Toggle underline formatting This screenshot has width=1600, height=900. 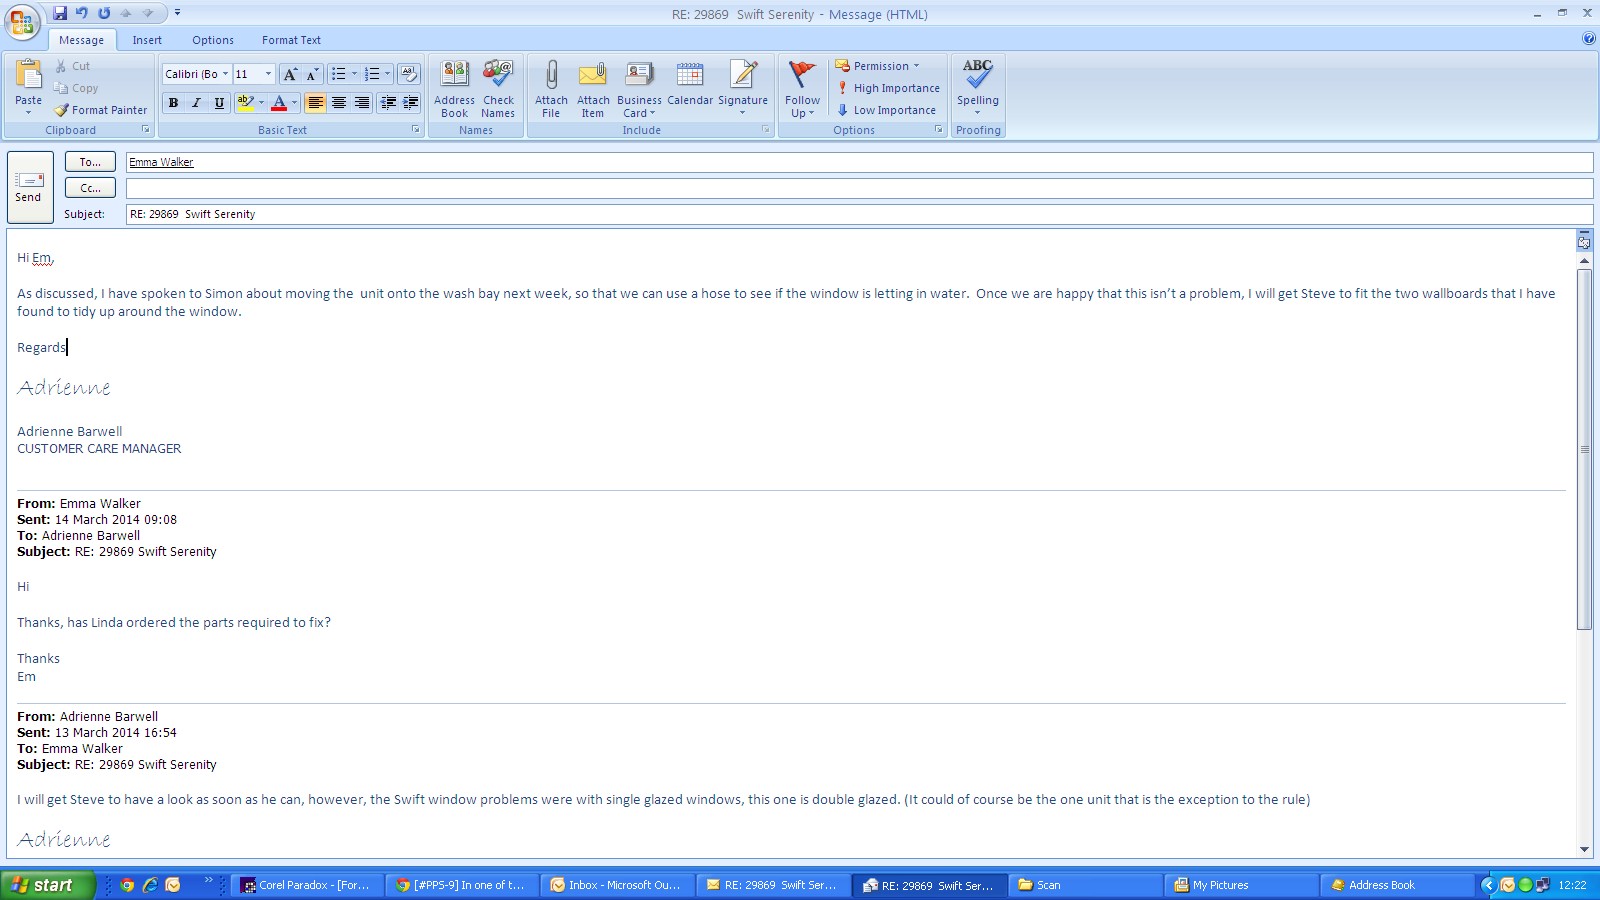coord(219,103)
